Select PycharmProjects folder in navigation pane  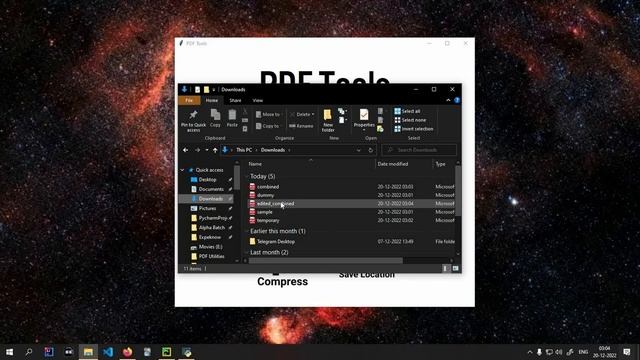[x=212, y=218]
